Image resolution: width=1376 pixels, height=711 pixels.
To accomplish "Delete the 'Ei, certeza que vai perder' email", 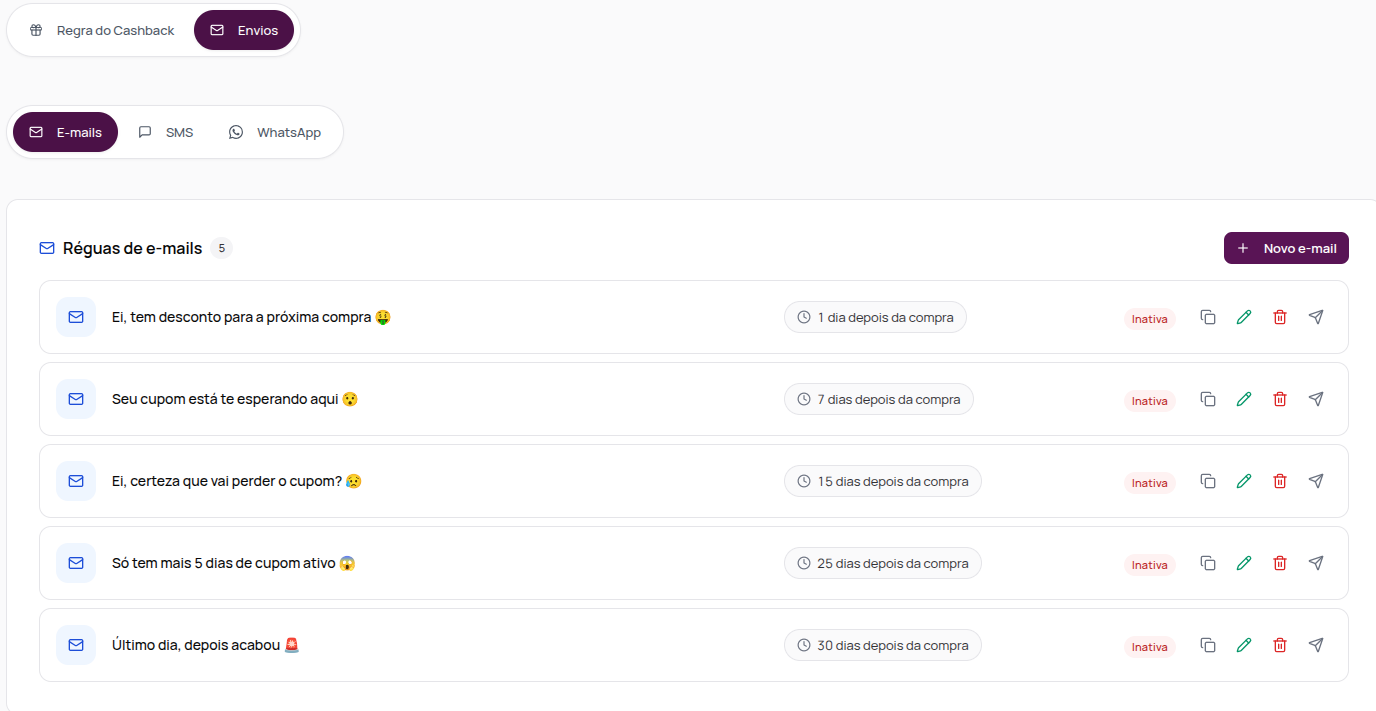I will click(x=1280, y=481).
